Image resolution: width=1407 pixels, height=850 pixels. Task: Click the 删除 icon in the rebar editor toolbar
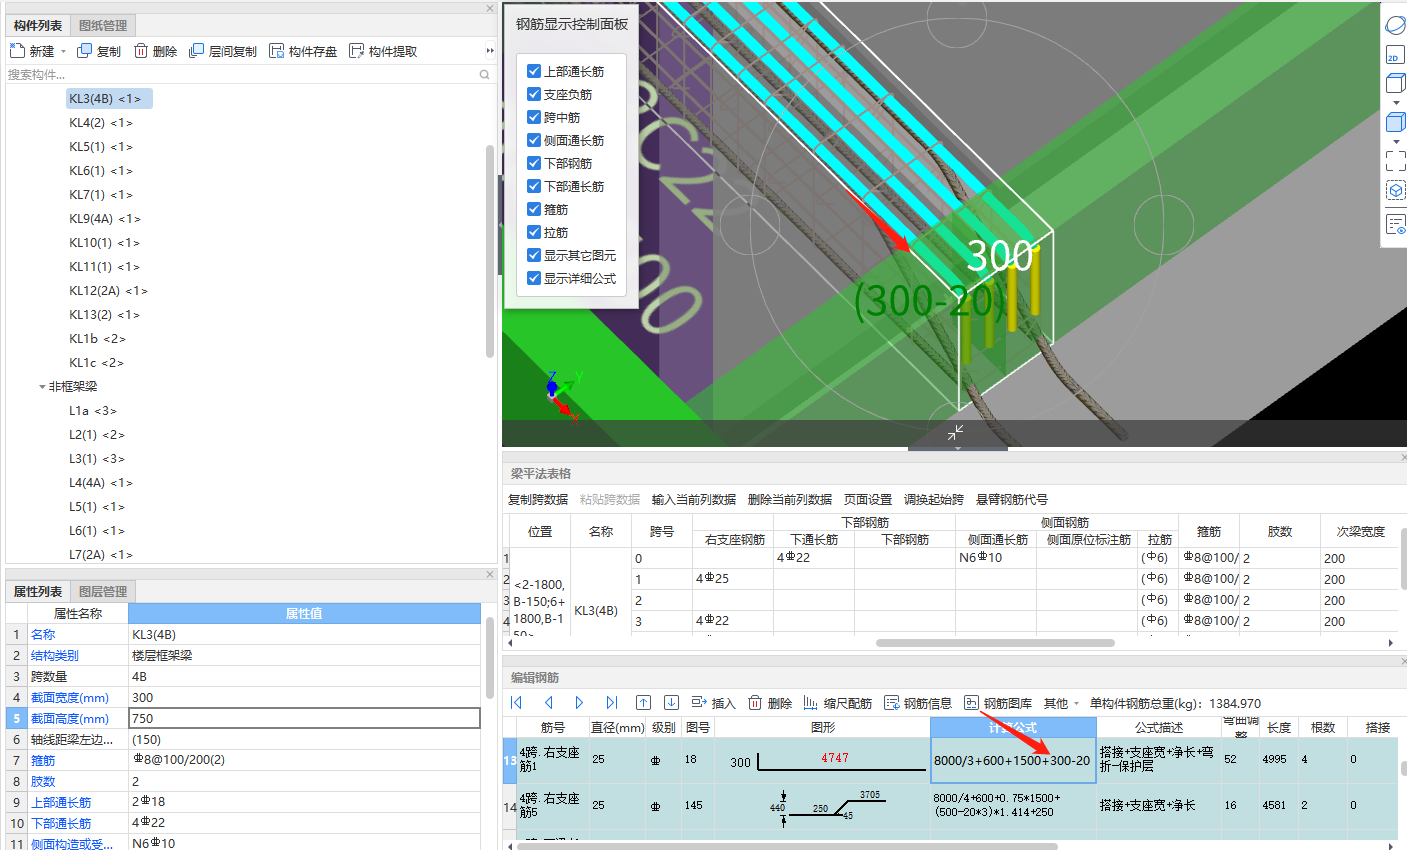click(x=755, y=703)
